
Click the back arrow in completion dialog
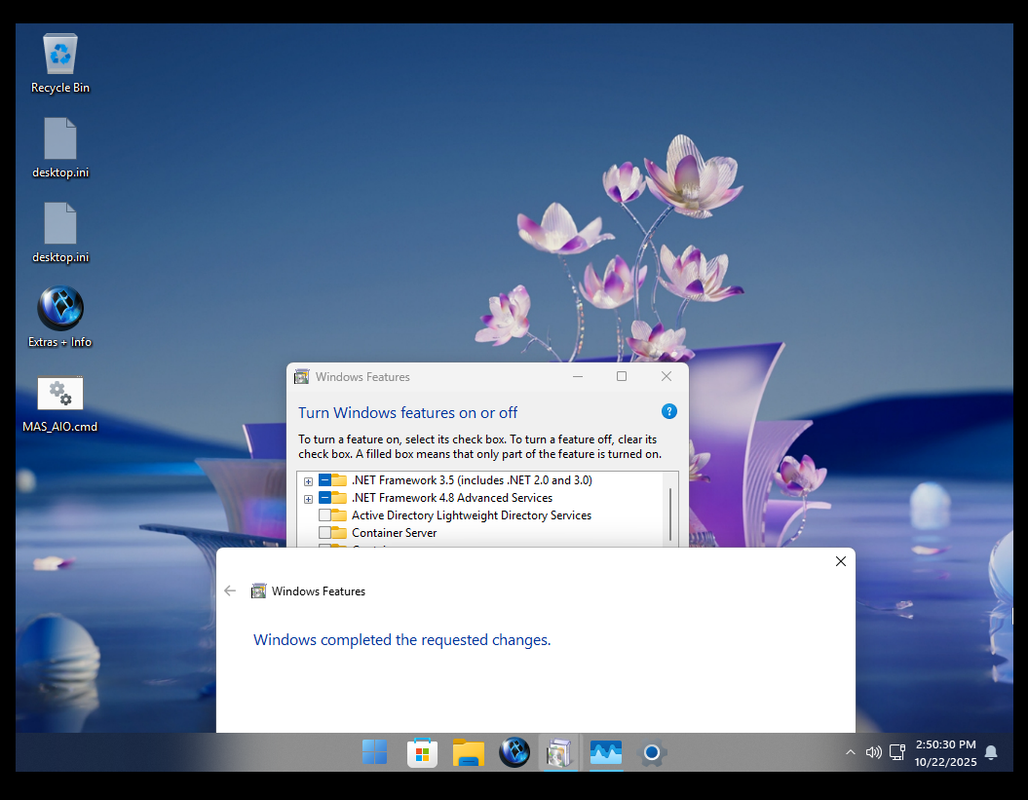pos(229,591)
